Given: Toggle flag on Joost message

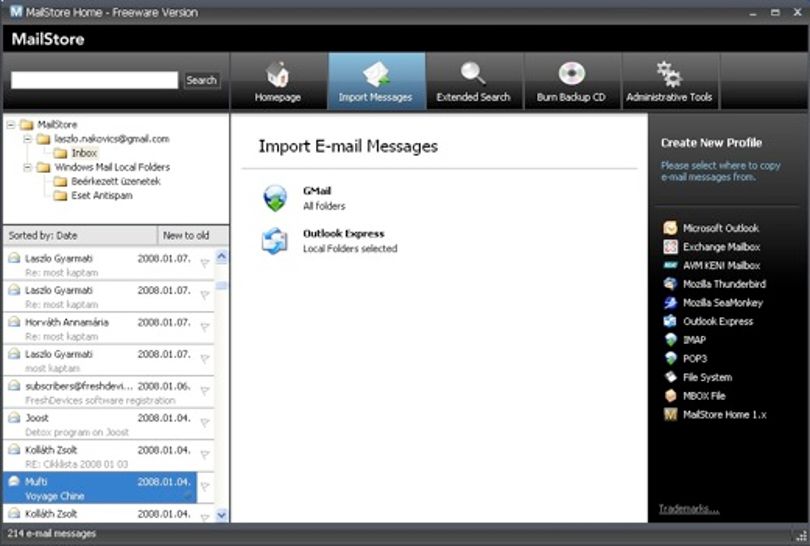Looking at the screenshot, I should pos(205,423).
